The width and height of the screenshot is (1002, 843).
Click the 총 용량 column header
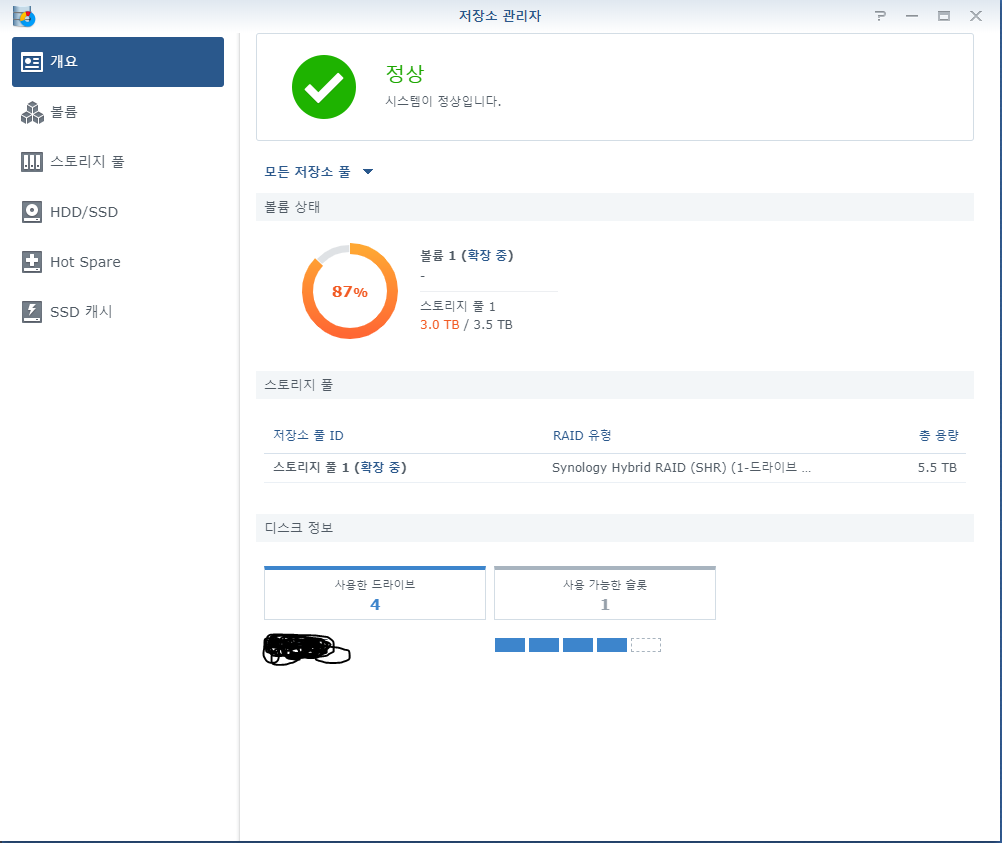click(939, 435)
